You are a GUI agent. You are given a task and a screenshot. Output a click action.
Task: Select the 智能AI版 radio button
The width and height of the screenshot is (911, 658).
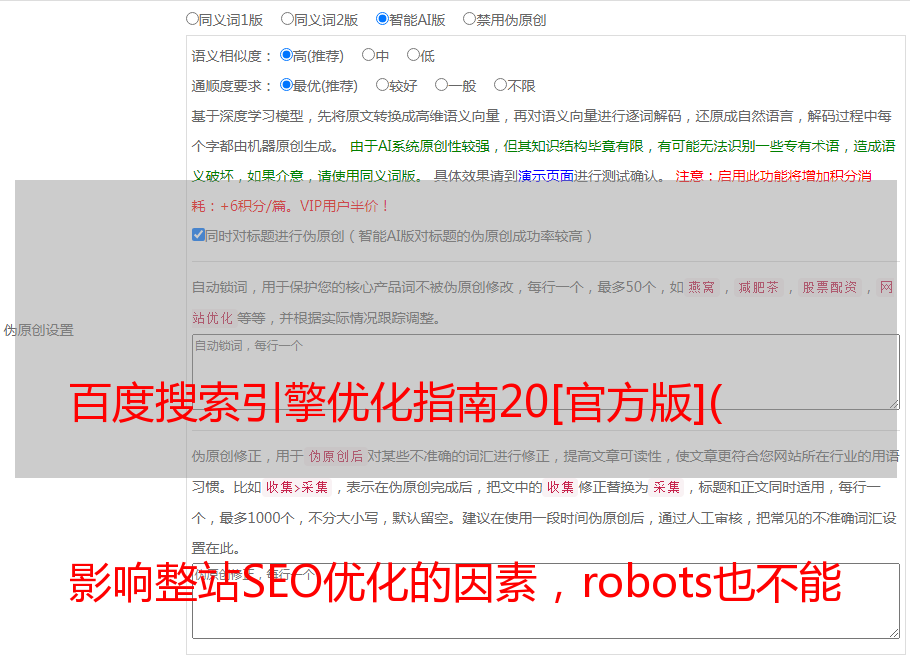coord(382,19)
